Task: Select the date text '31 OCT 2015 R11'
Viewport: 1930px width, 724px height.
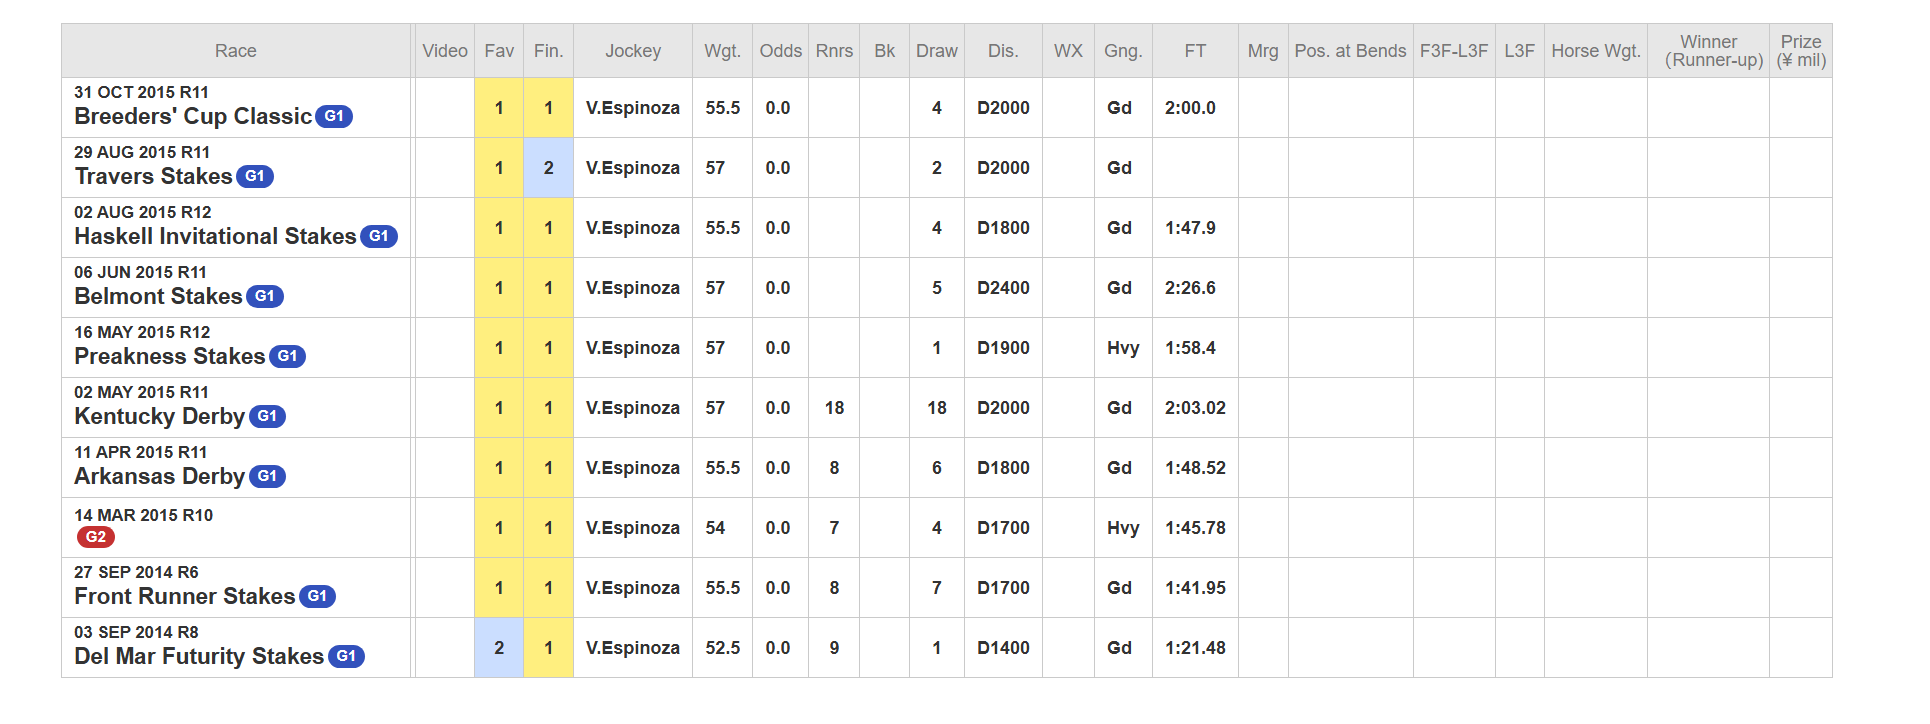Action: pos(141,92)
